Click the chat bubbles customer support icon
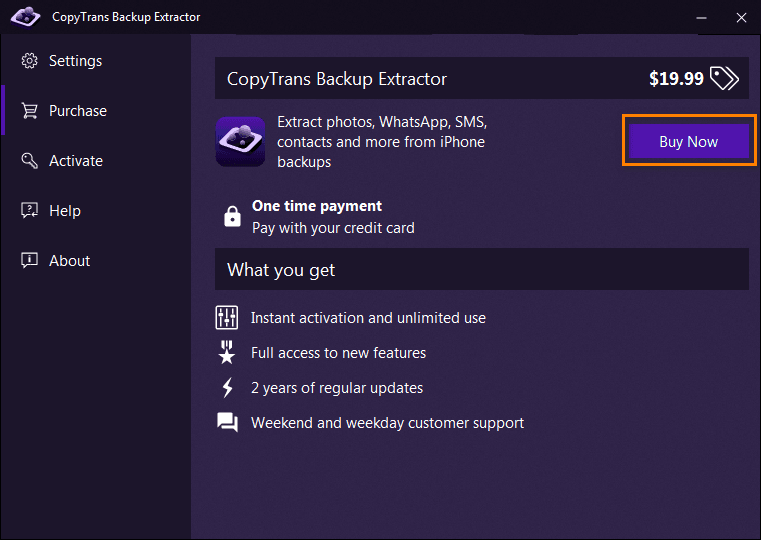761x540 pixels. (228, 422)
